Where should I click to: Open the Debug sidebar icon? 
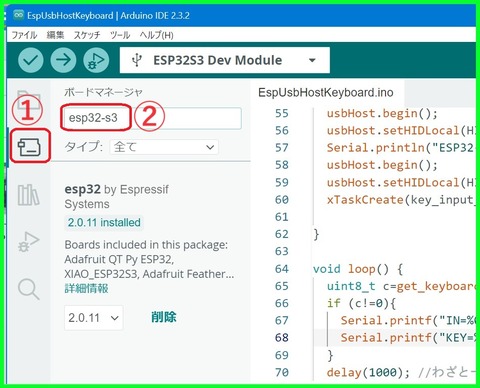pos(28,242)
